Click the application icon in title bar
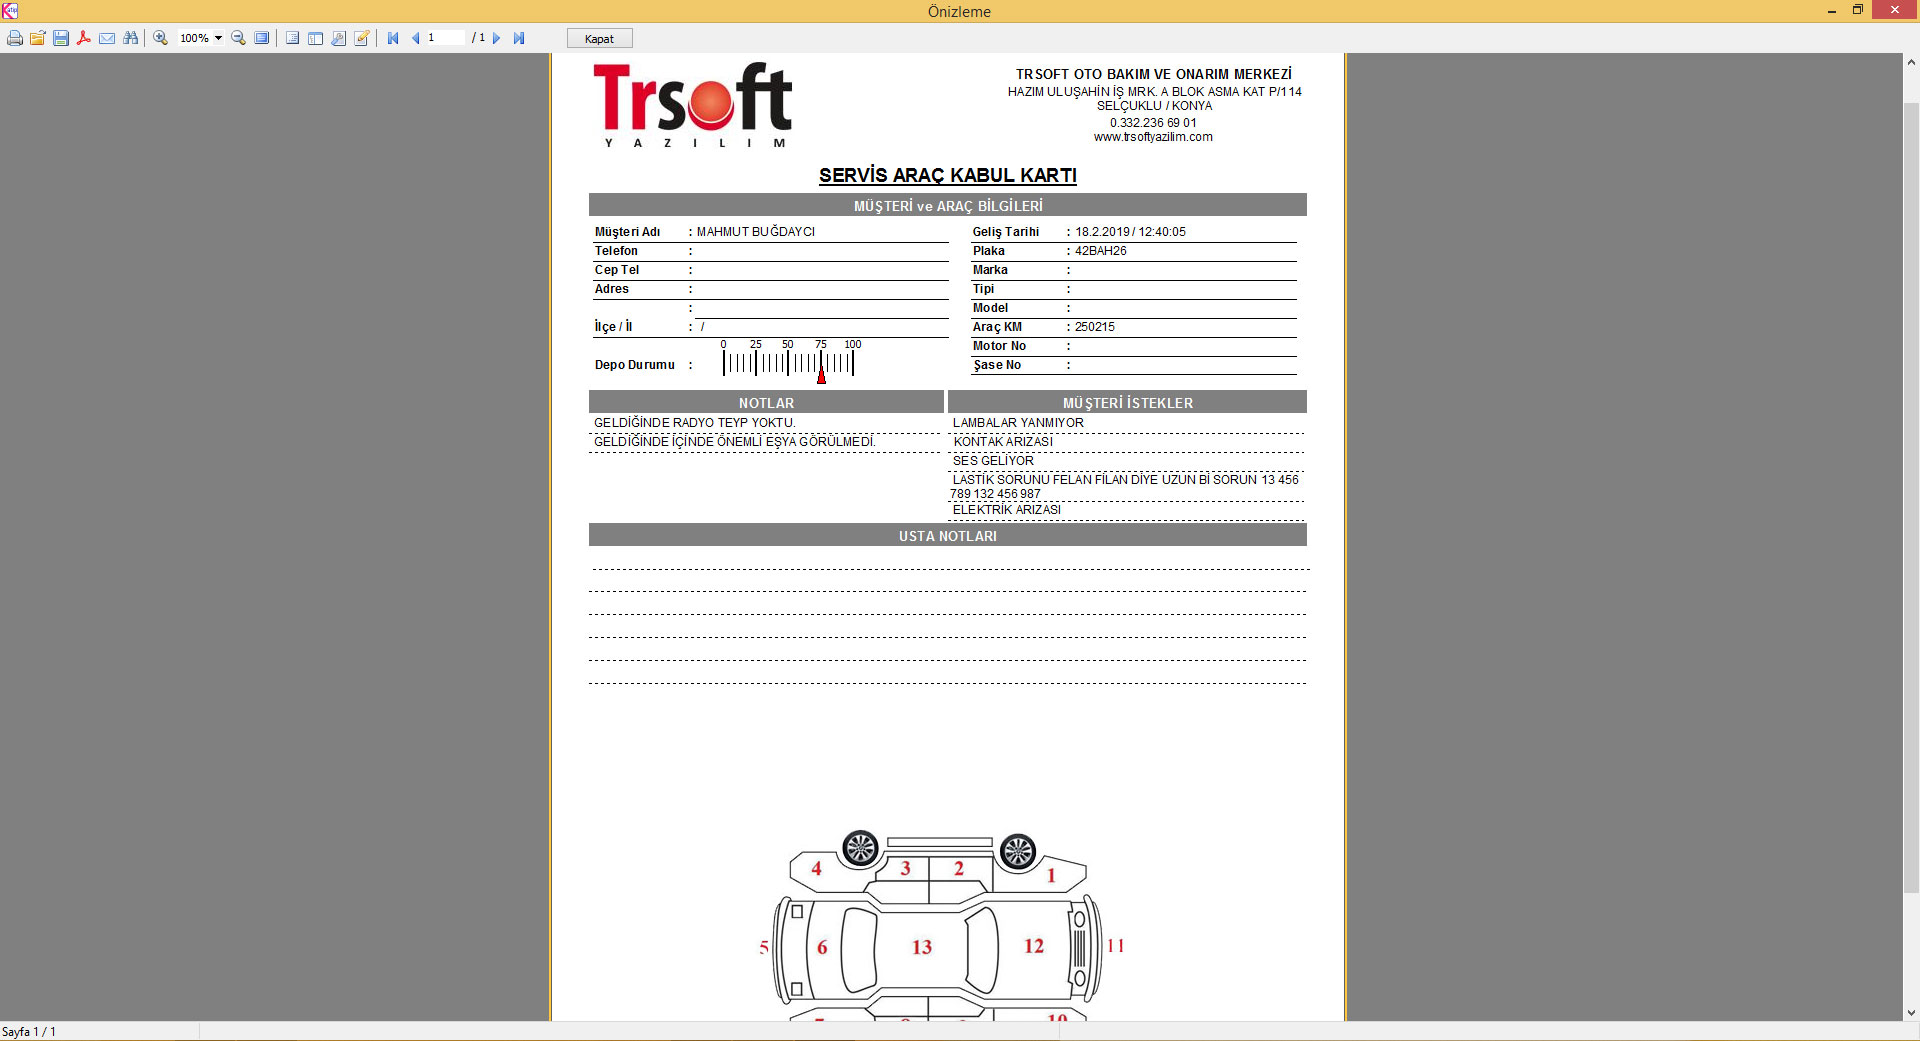The width and height of the screenshot is (1920, 1041). pyautogui.click(x=10, y=11)
